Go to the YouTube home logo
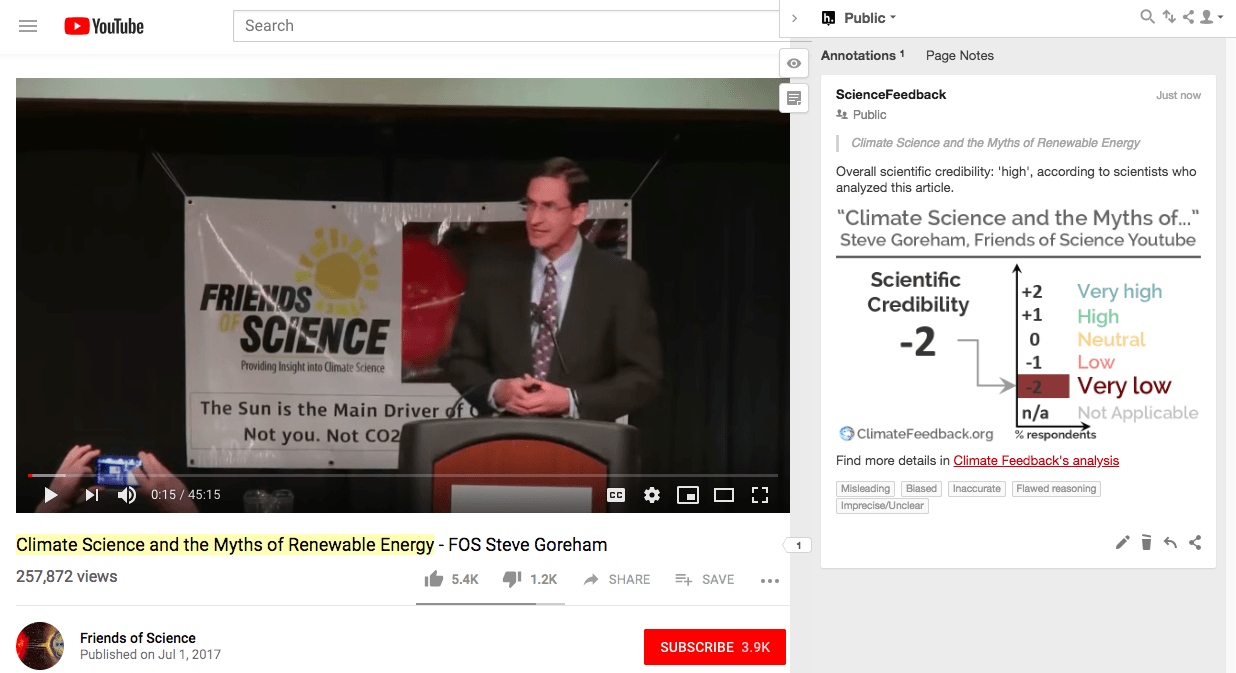 click(x=104, y=26)
